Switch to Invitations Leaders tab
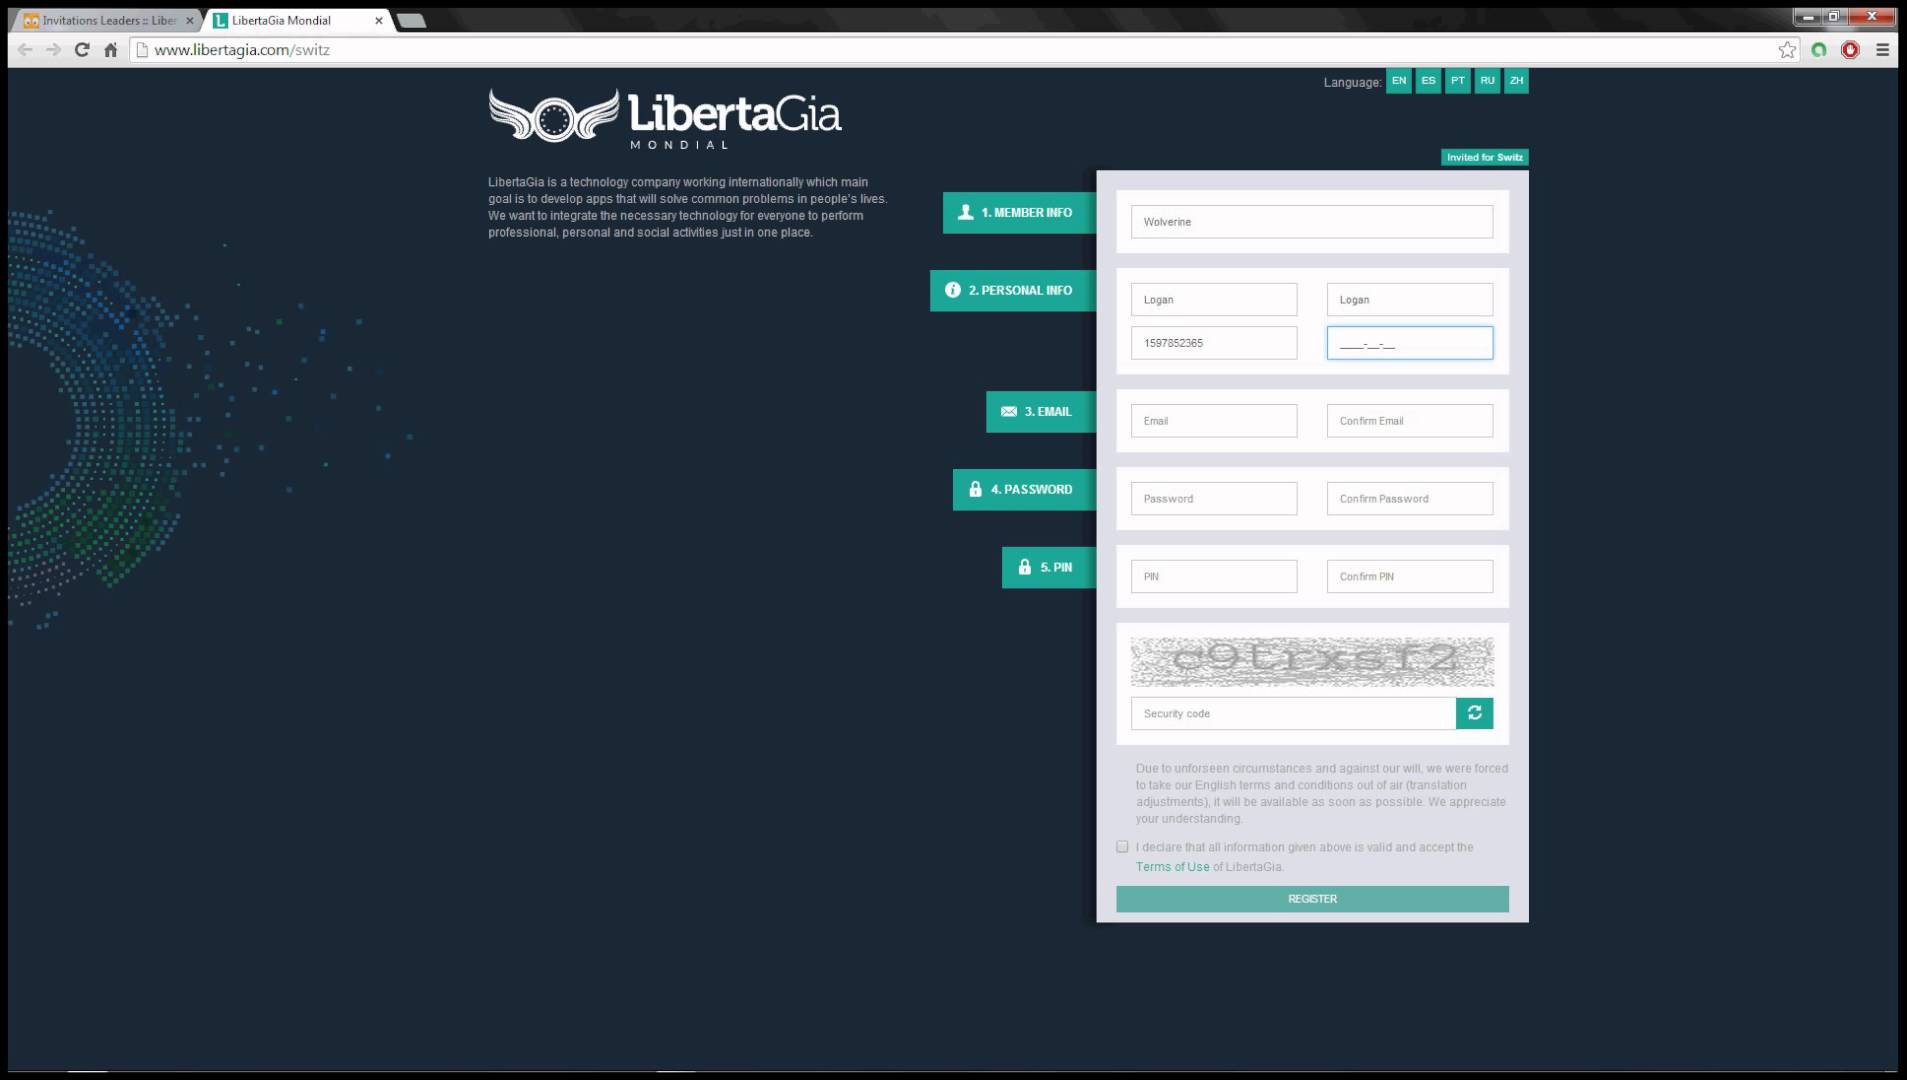The width and height of the screenshot is (1907, 1080). pyautogui.click(x=108, y=20)
